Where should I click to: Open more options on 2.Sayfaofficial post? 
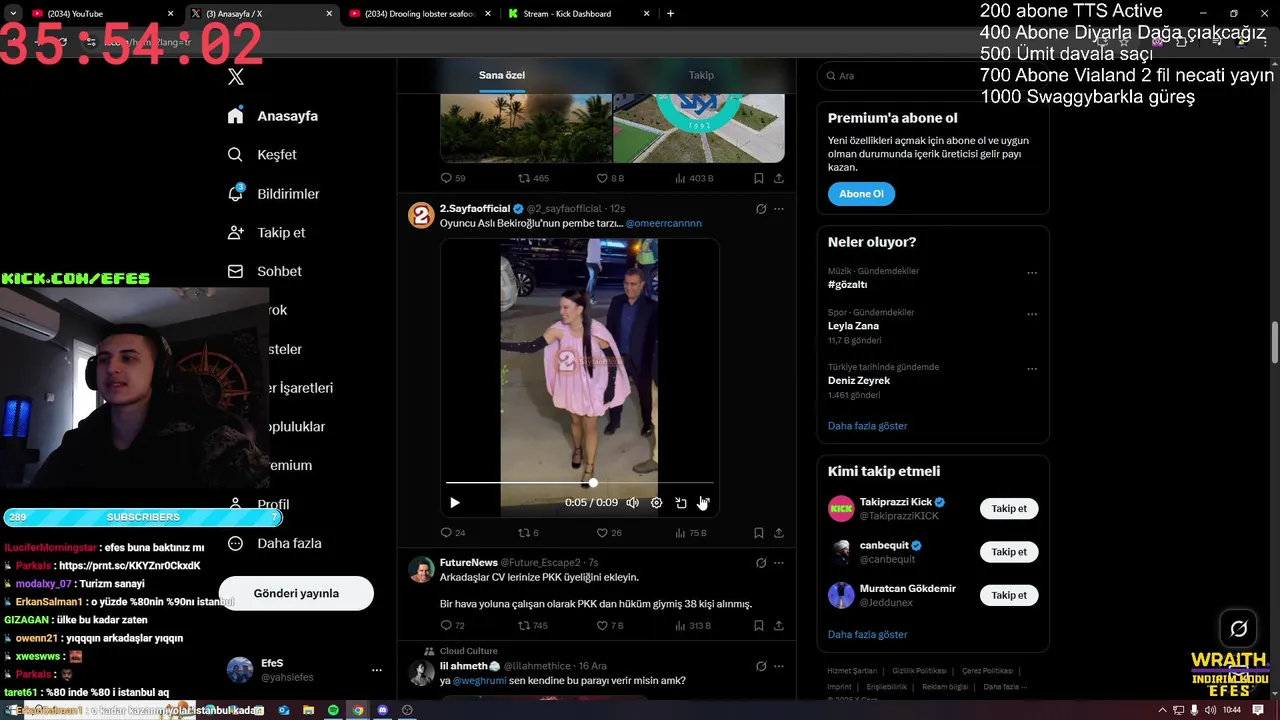coord(779,209)
